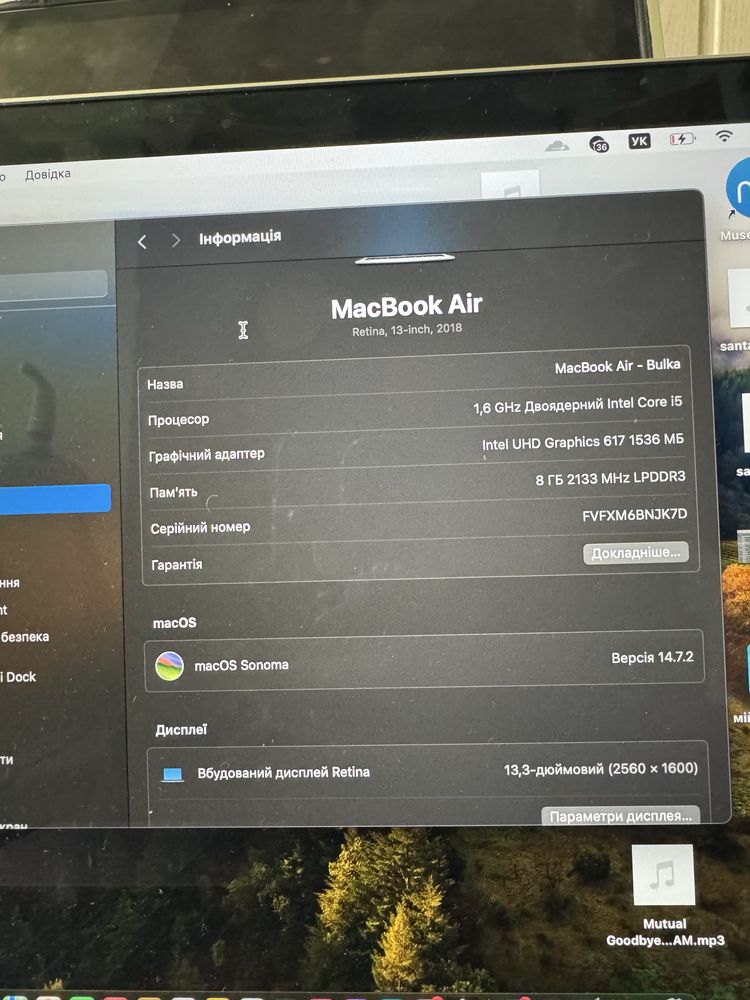The width and height of the screenshot is (750, 1000).
Task: Check the battery charging status icon
Action: tap(682, 138)
